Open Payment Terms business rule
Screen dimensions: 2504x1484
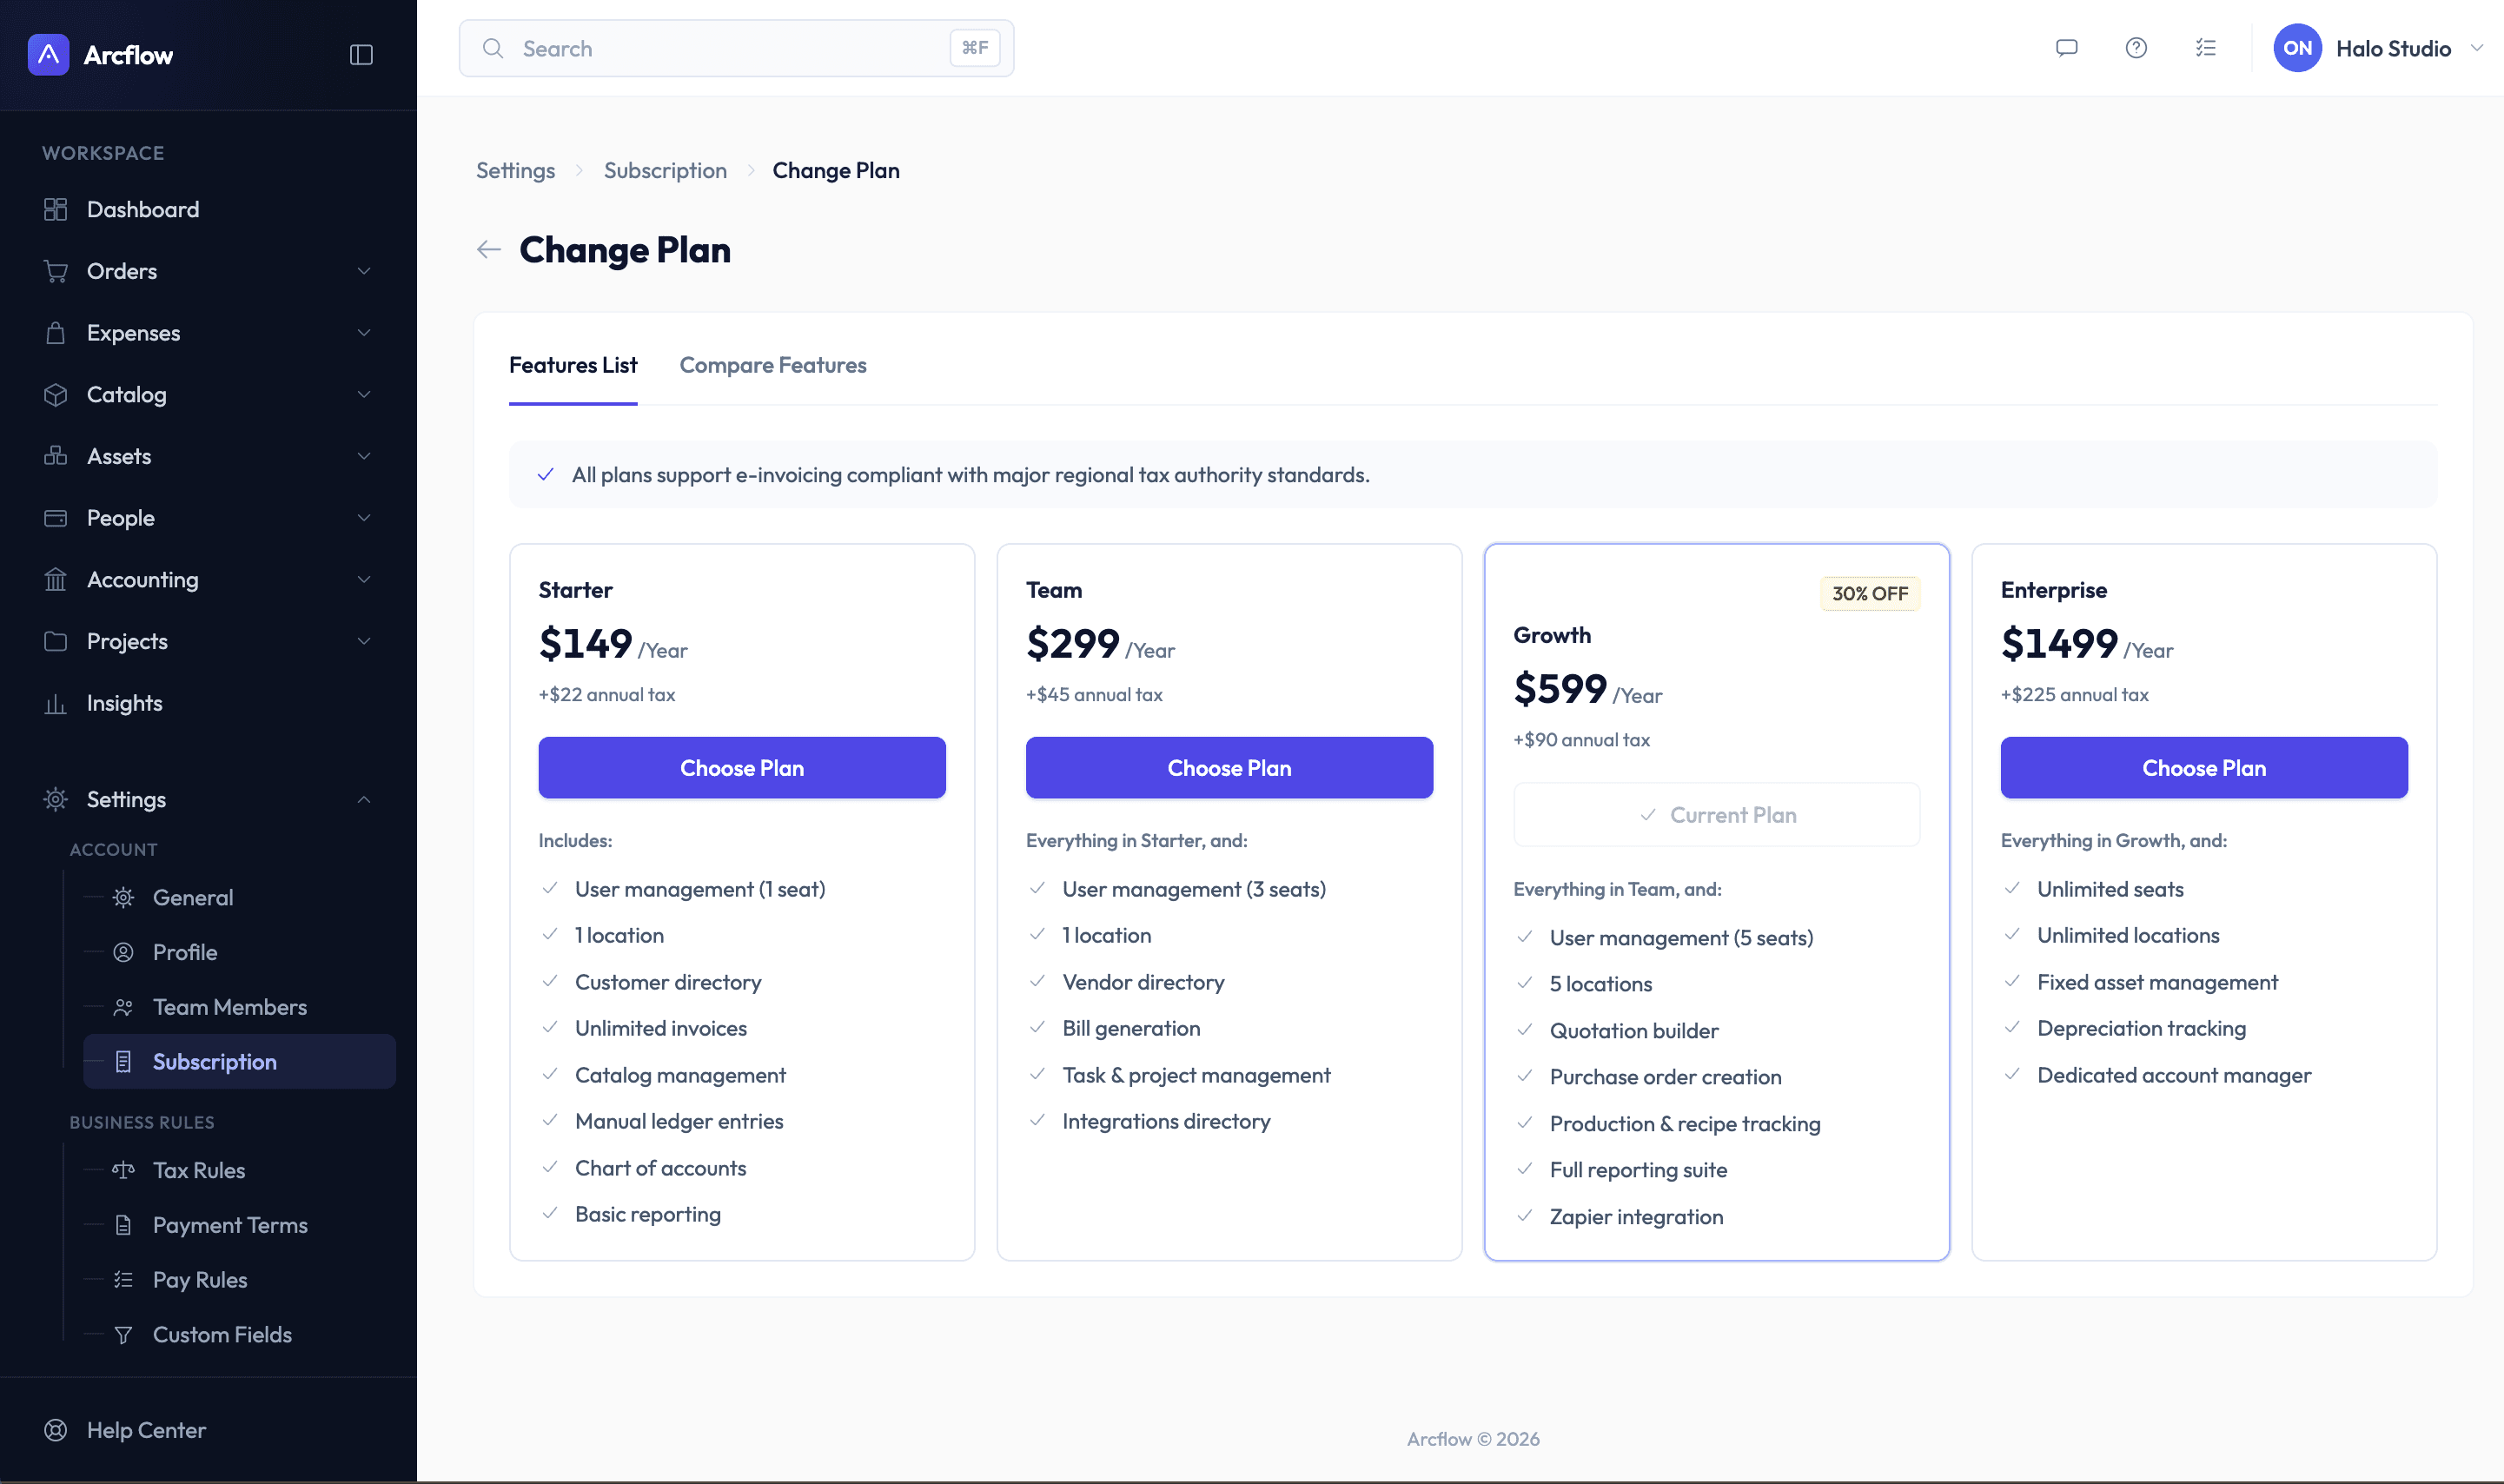coord(240,1225)
